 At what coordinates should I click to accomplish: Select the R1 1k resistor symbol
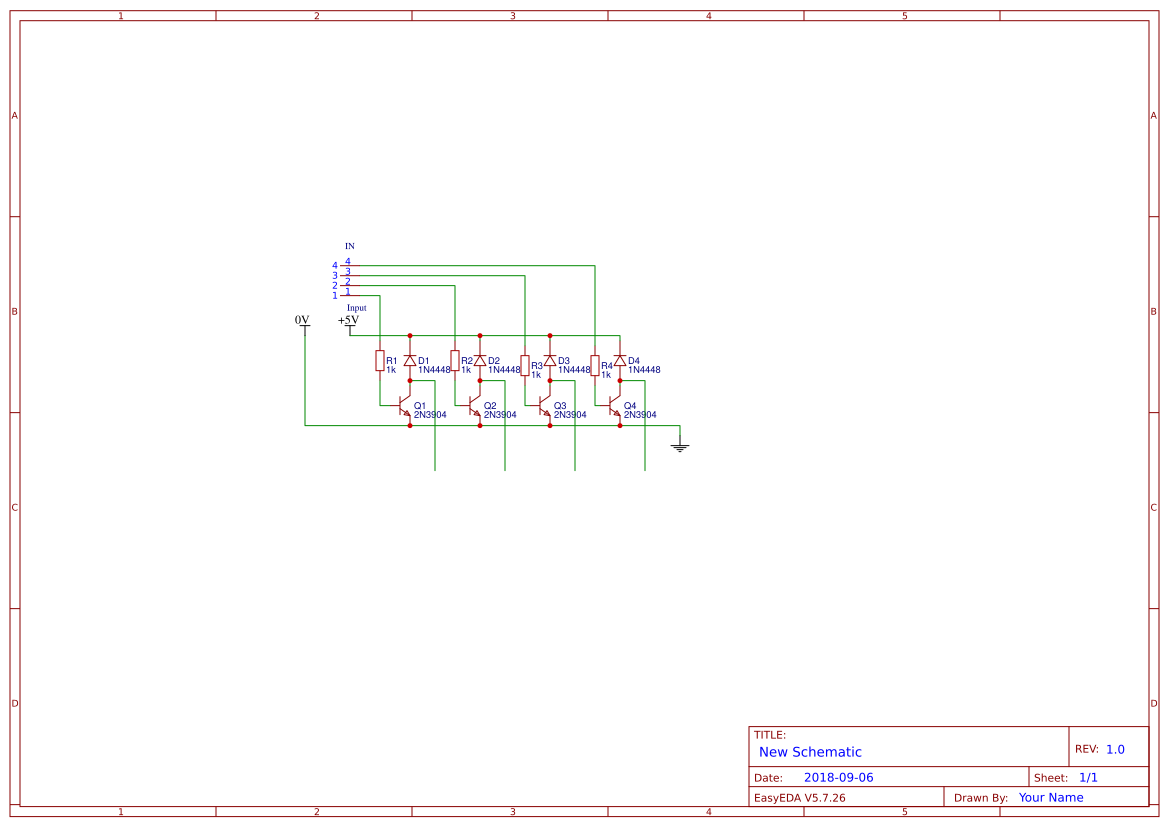click(x=380, y=361)
